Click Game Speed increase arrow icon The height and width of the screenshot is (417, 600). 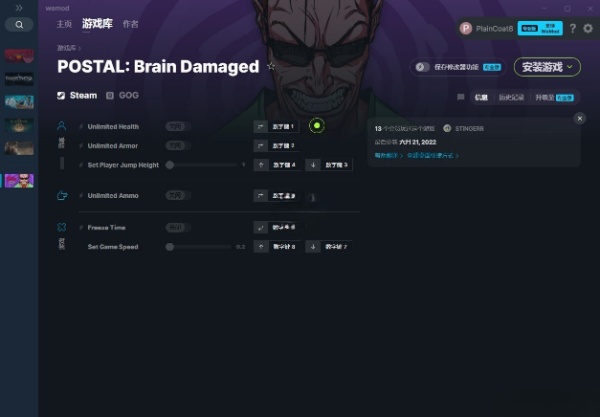tap(261, 247)
